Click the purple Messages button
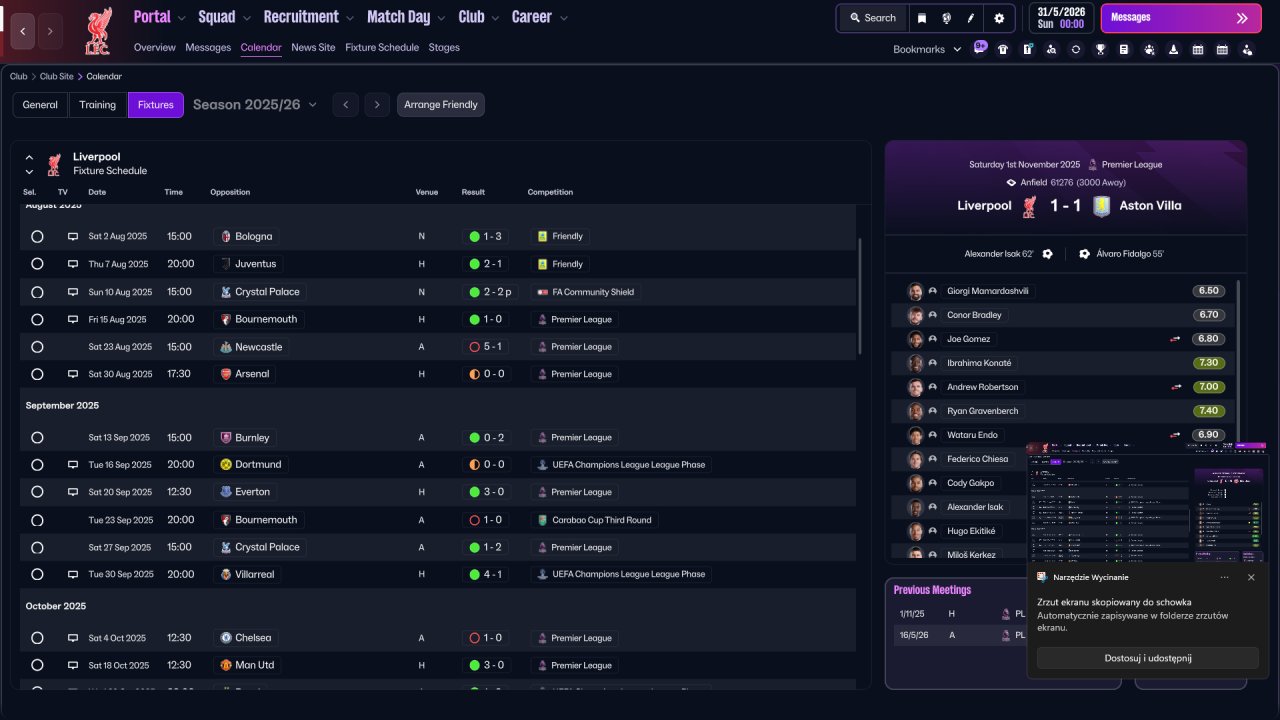The image size is (1280, 720). coord(1181,18)
